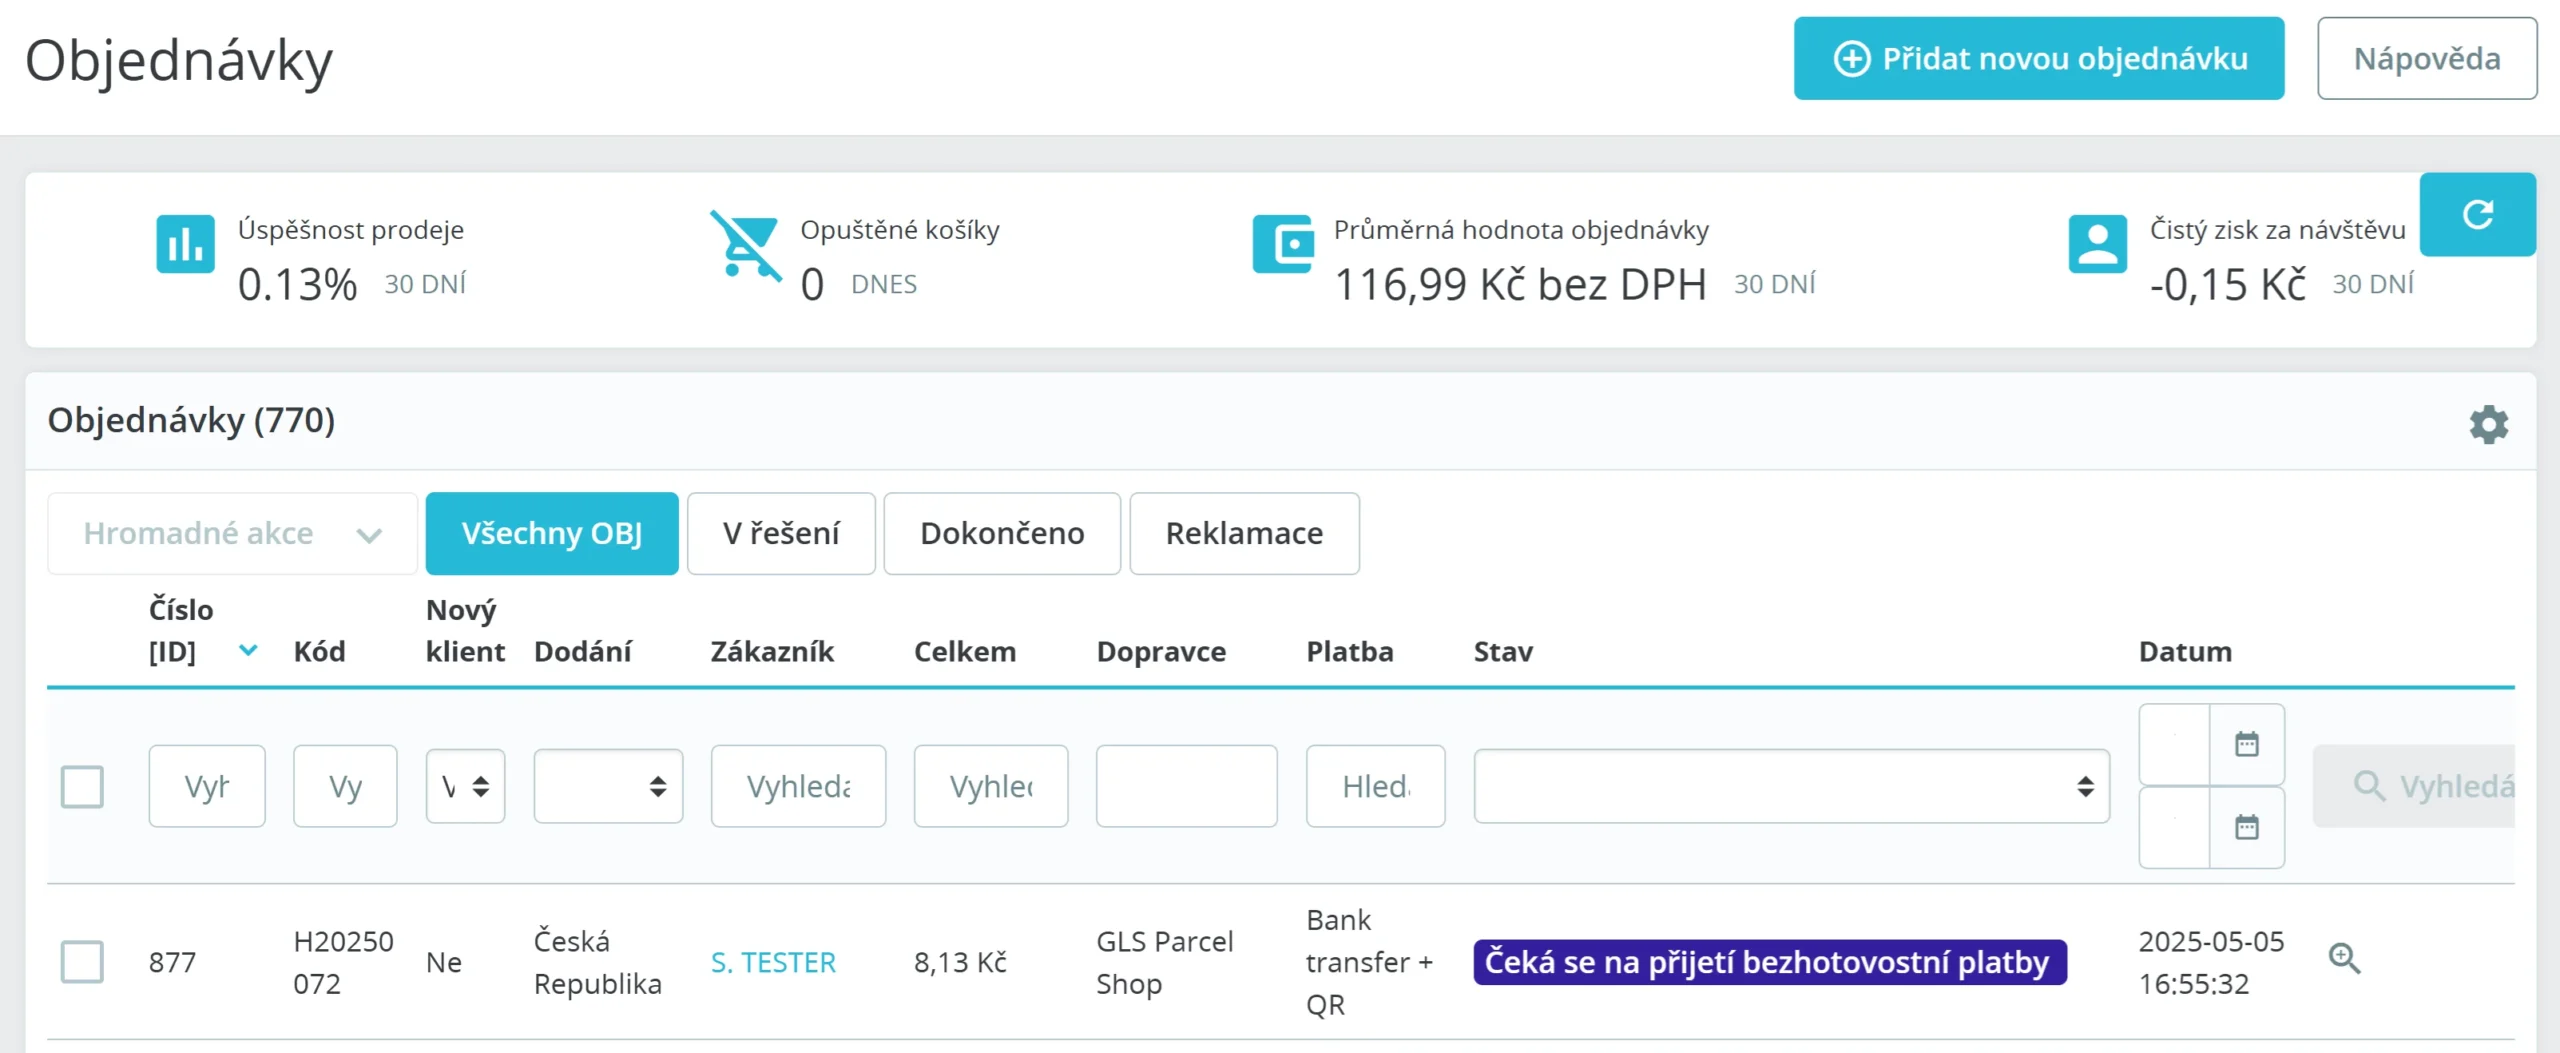Open the orders table settings gear
This screenshot has width=2560, height=1053.
coord(2488,424)
